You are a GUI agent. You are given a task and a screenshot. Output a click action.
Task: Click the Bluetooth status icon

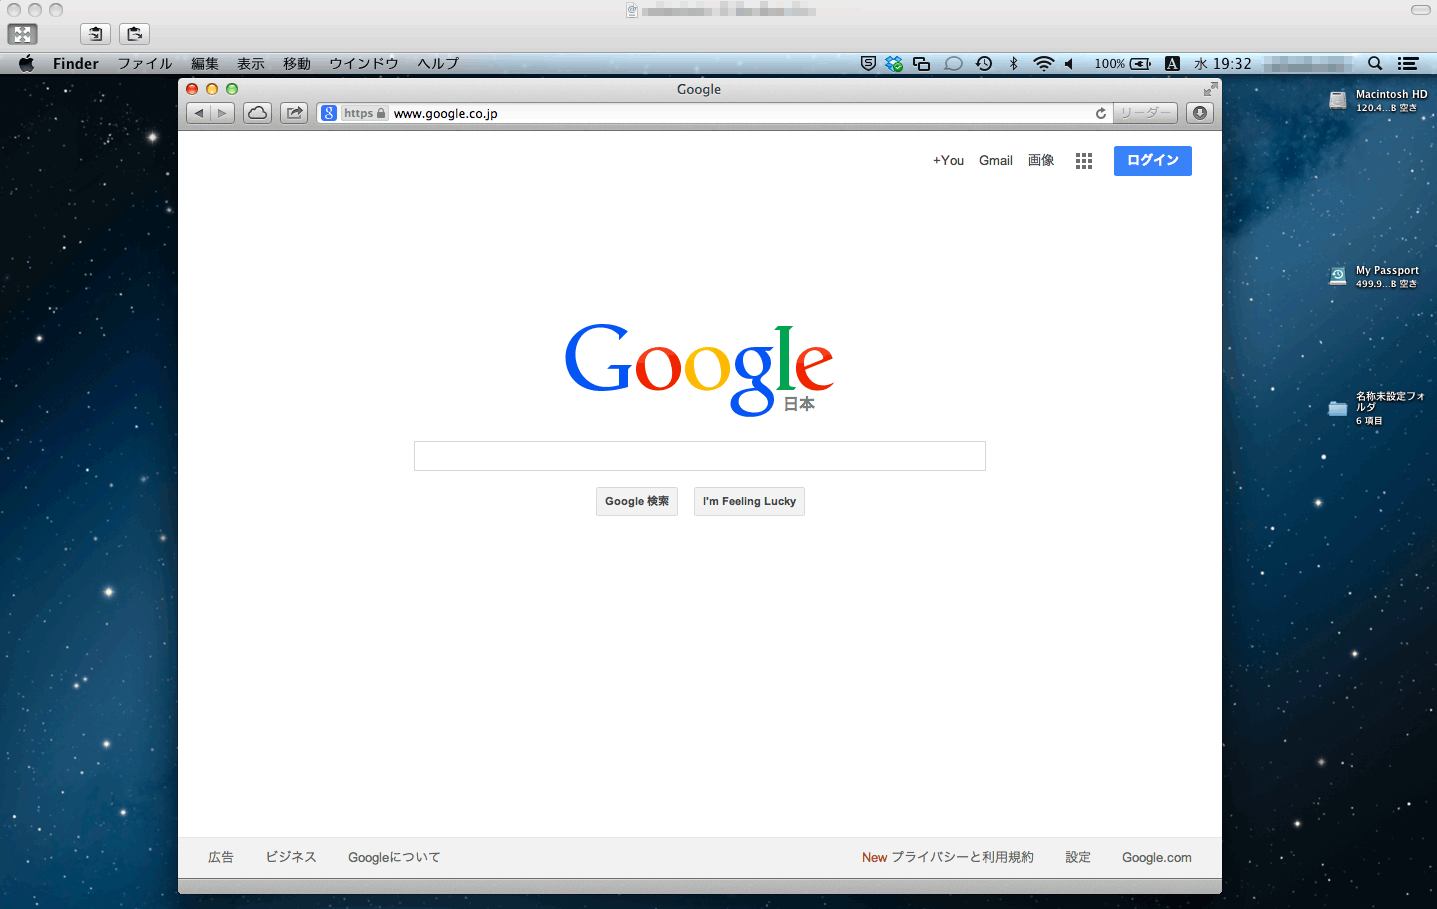tap(1013, 63)
